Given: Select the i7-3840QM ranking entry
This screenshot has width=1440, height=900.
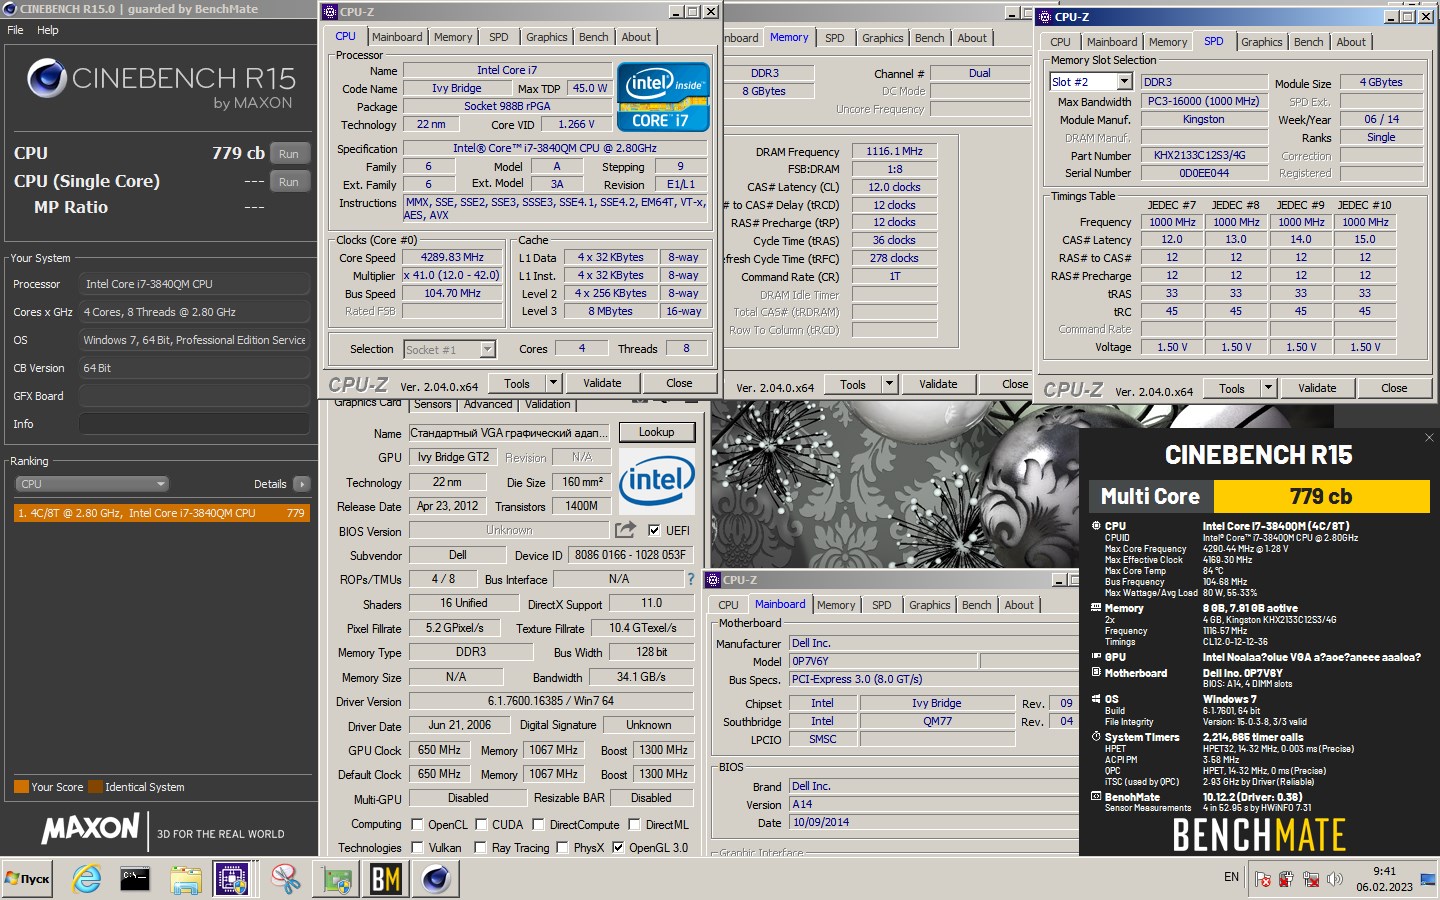Looking at the screenshot, I should 162,513.
